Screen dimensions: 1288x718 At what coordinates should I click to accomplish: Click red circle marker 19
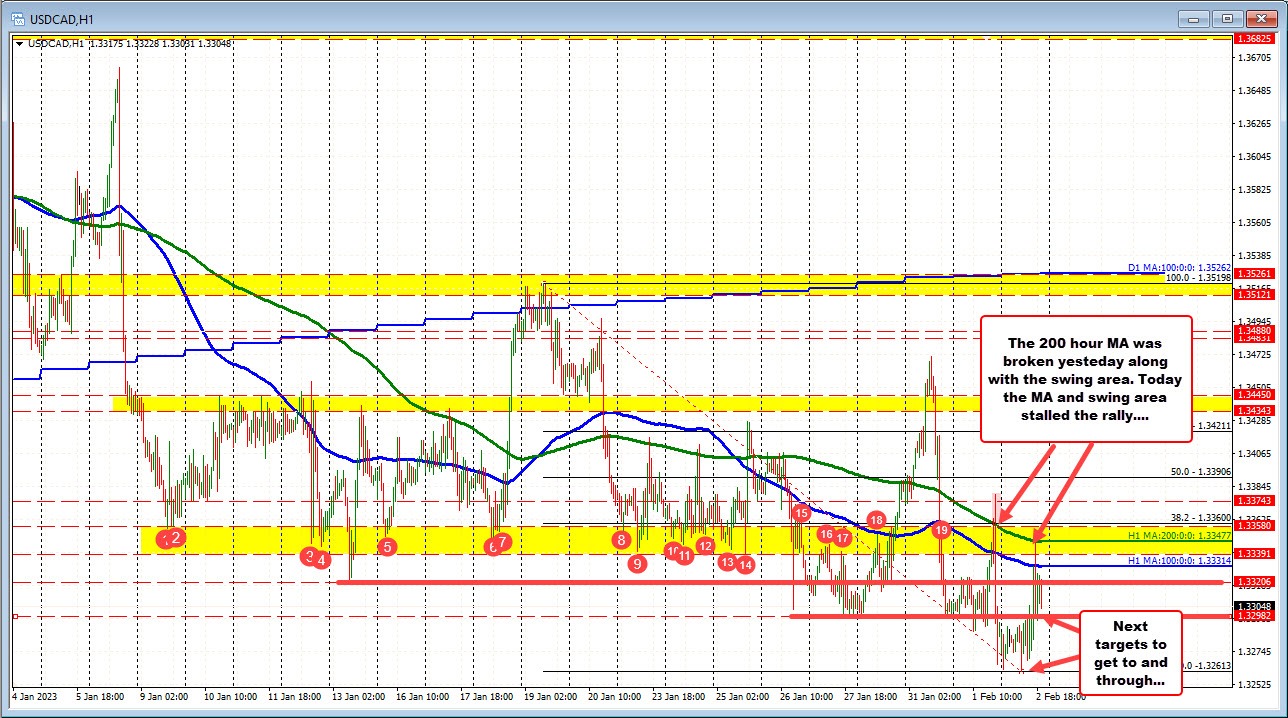941,529
